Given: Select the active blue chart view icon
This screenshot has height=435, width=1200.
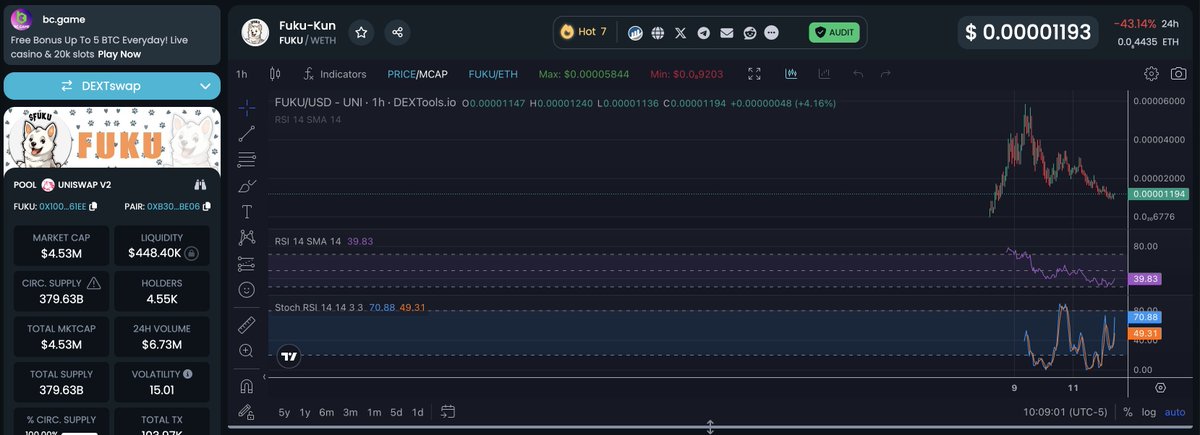Looking at the screenshot, I should [x=791, y=74].
